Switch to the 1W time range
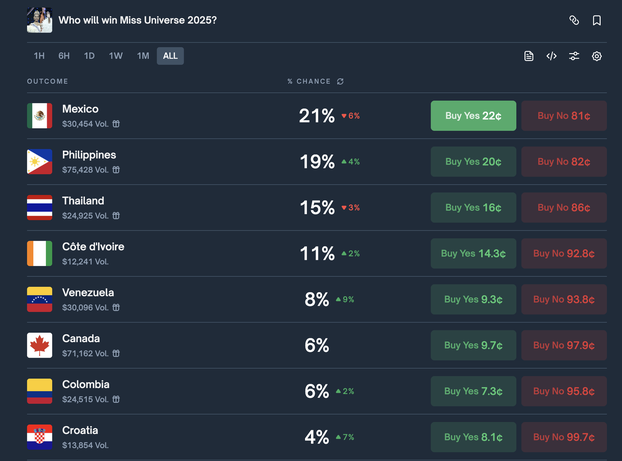 [116, 56]
